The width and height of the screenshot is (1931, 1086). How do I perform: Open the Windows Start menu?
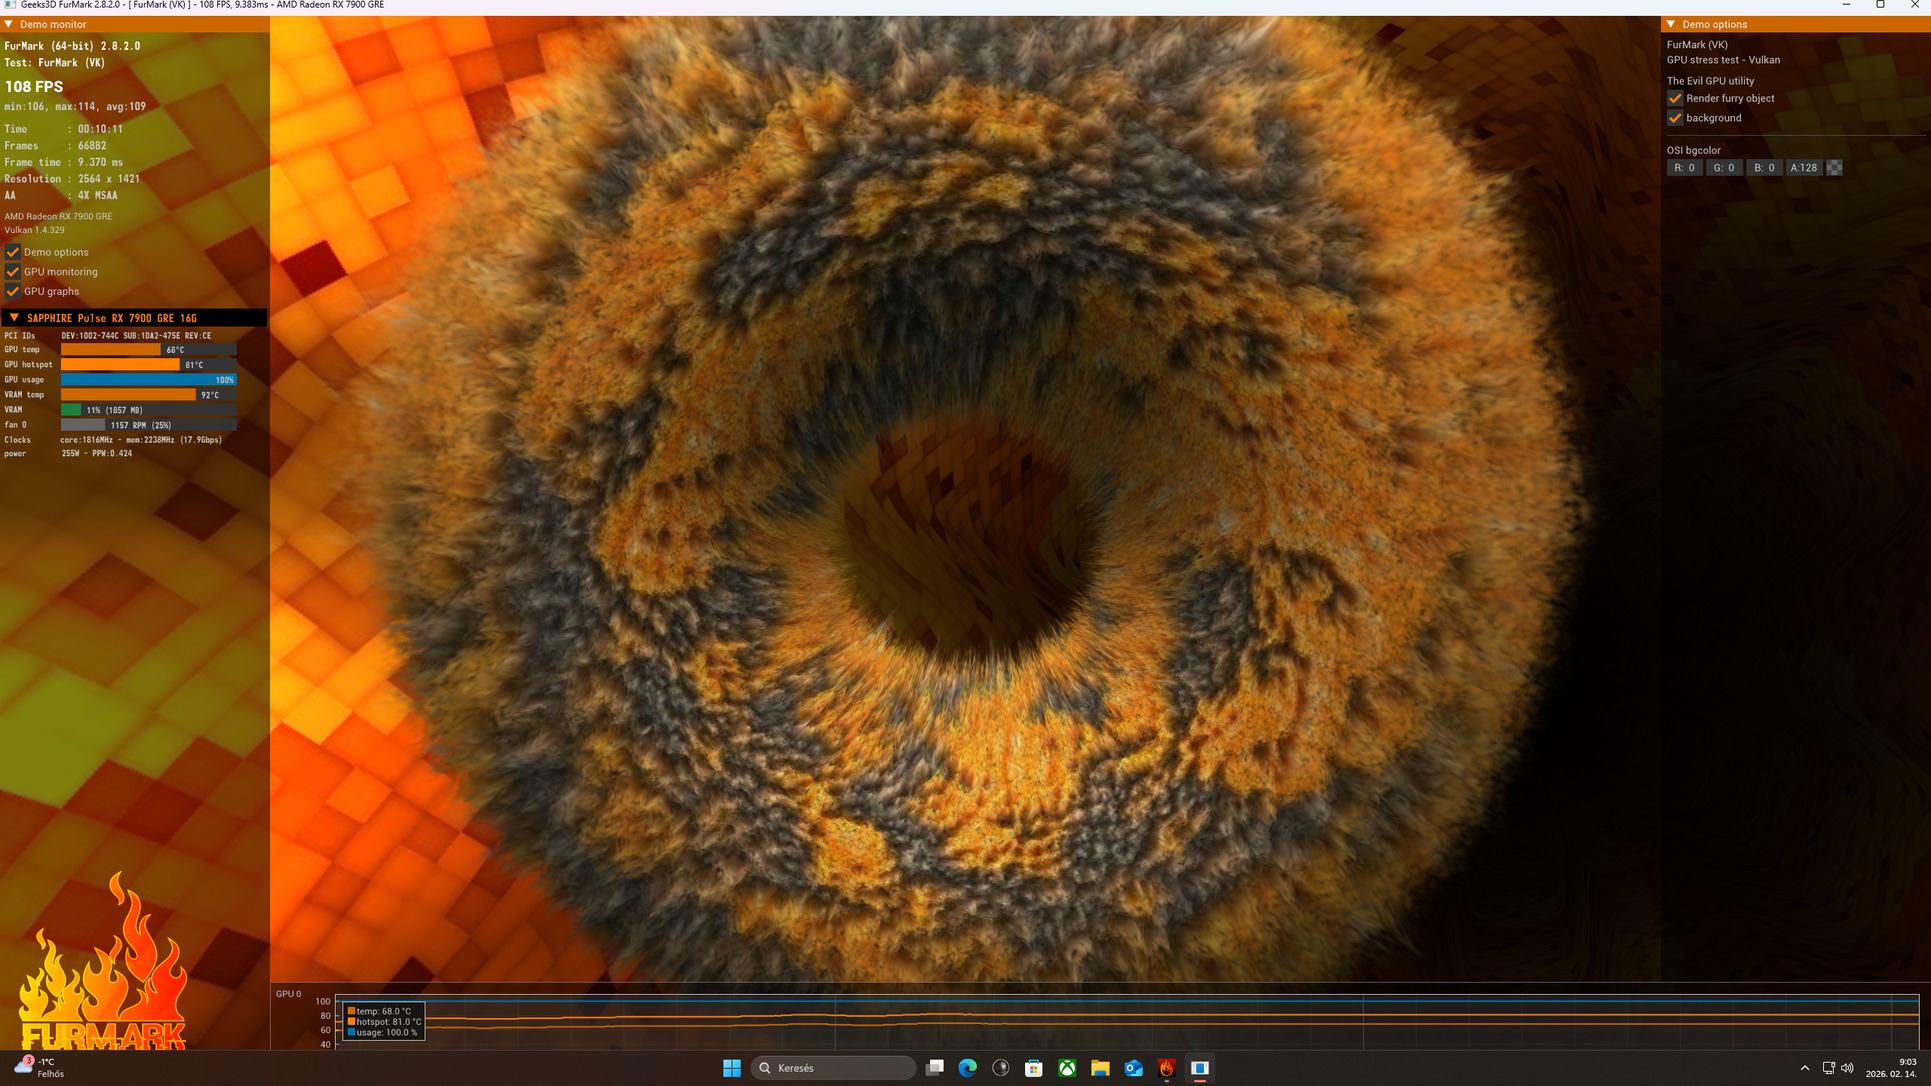pos(732,1068)
